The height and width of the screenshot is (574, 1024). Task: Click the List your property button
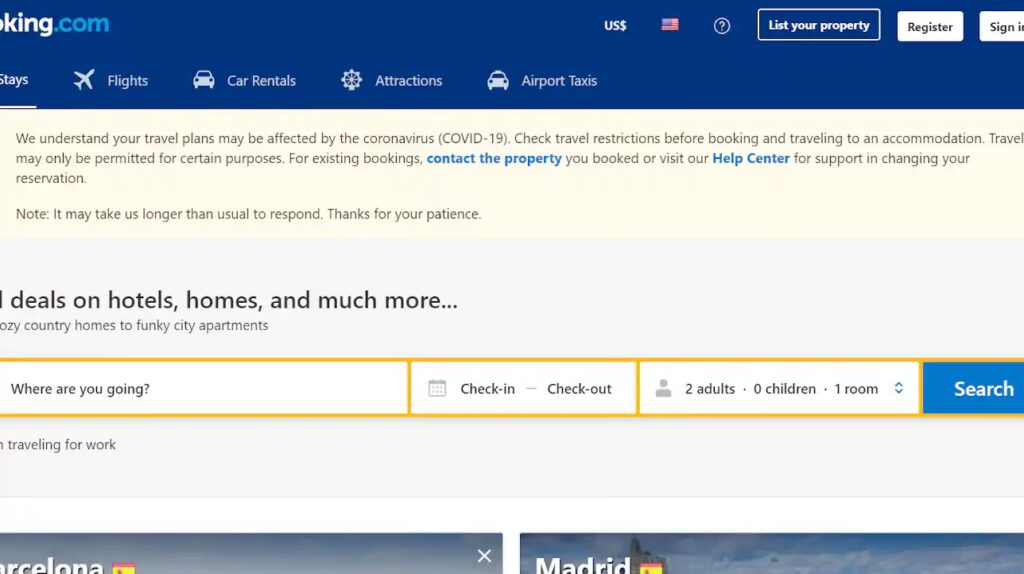coord(819,25)
